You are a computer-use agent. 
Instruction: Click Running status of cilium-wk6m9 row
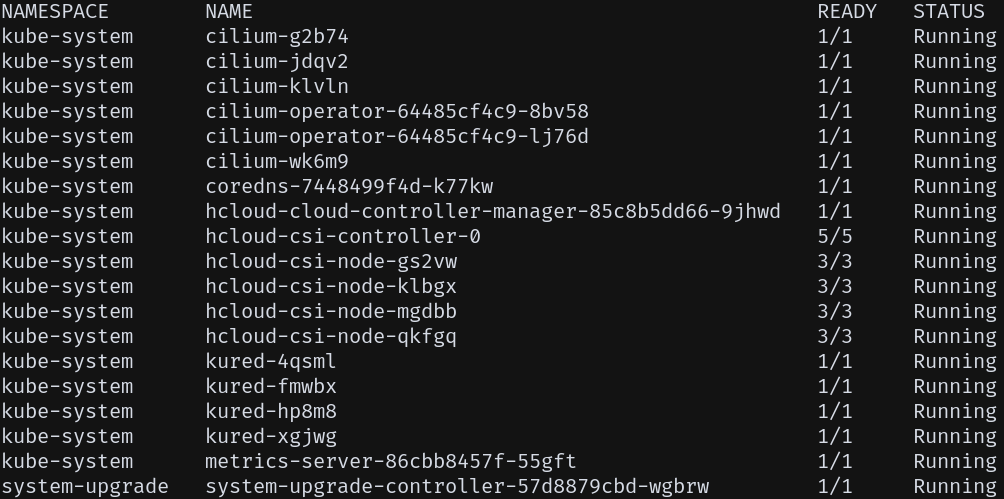tap(954, 162)
